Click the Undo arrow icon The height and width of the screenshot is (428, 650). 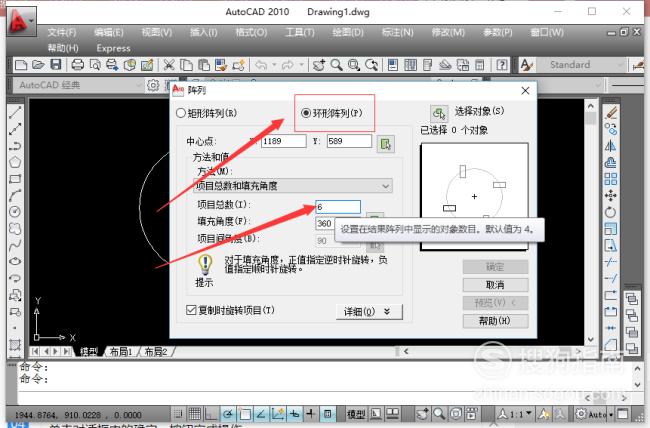261,65
